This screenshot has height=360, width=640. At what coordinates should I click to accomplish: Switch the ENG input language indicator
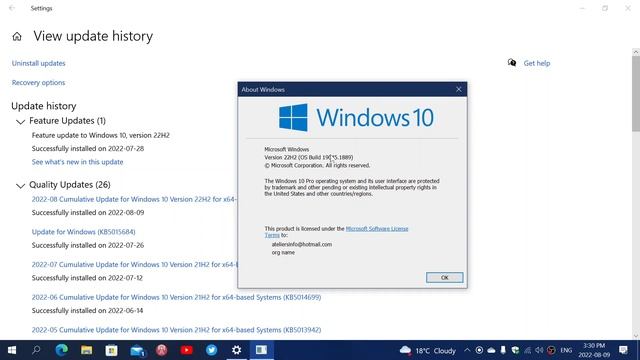(566, 350)
